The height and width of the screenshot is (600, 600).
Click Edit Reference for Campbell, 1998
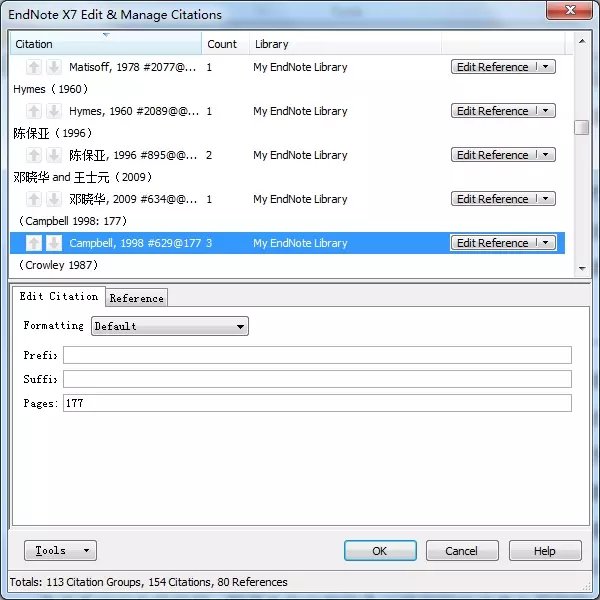pos(494,243)
